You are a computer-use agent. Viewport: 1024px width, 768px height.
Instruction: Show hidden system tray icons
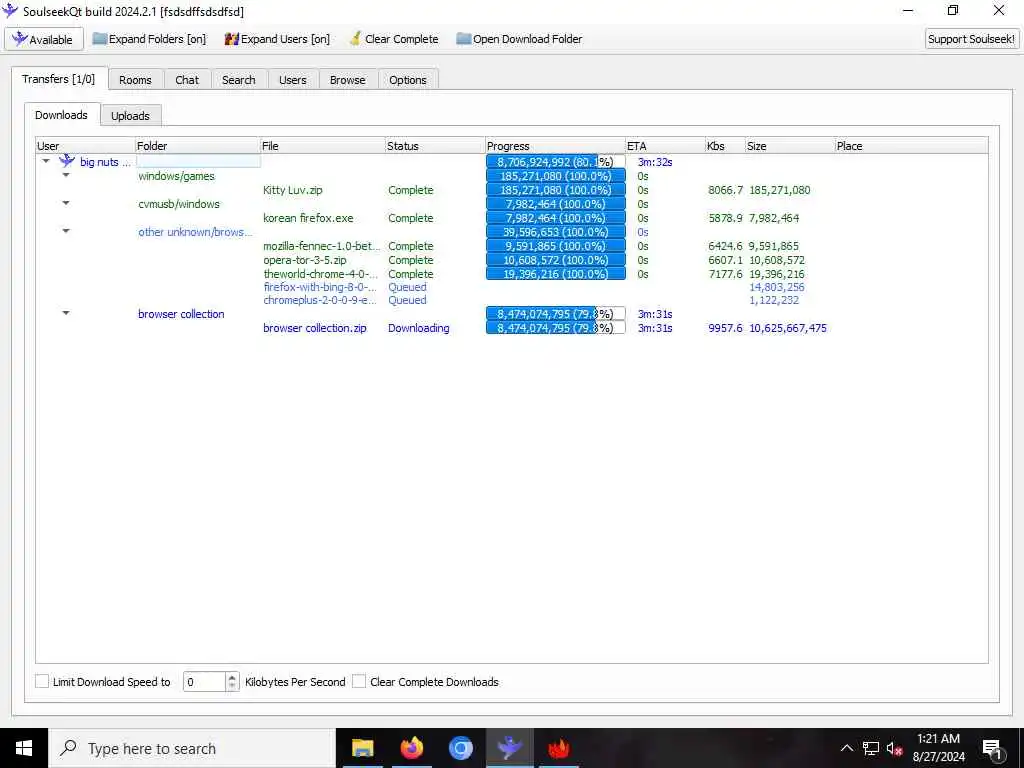coord(846,748)
